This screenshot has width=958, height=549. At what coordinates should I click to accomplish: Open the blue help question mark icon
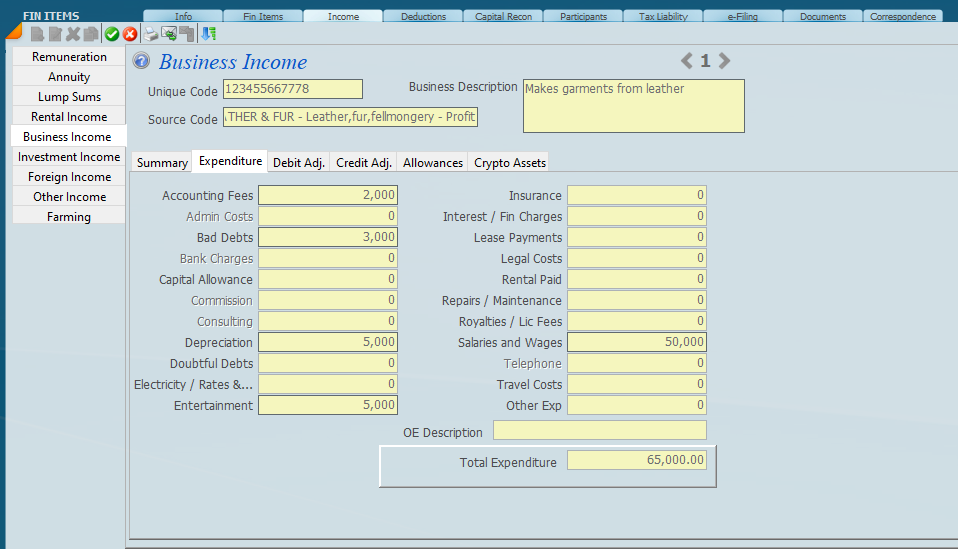pyautogui.click(x=142, y=62)
